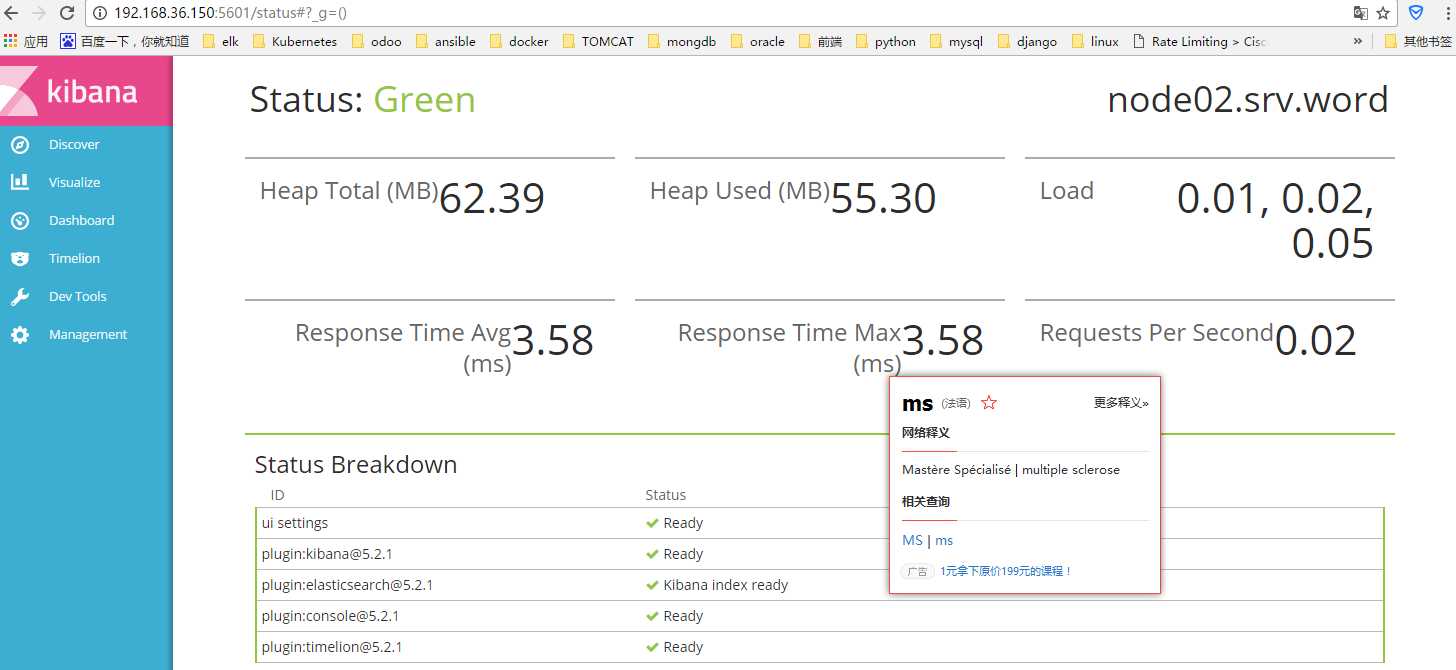Image resolution: width=1456 pixels, height=670 pixels.
Task: Click the Kibana index ready status
Action: point(725,585)
